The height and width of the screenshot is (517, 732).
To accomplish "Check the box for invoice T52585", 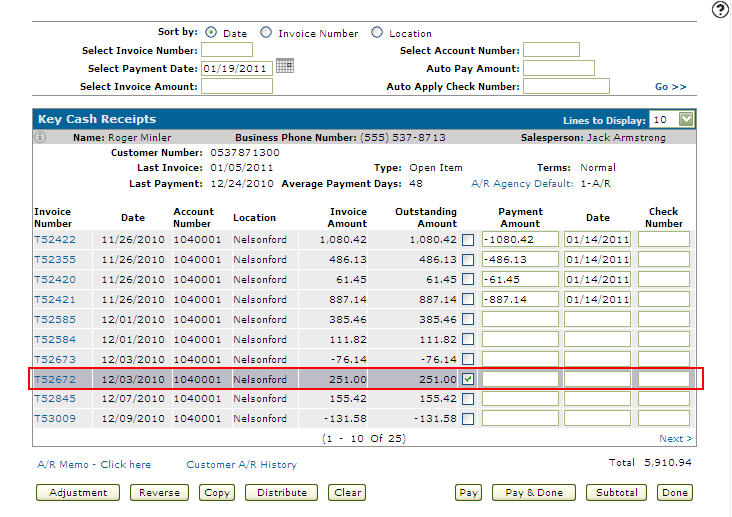I will click(469, 319).
